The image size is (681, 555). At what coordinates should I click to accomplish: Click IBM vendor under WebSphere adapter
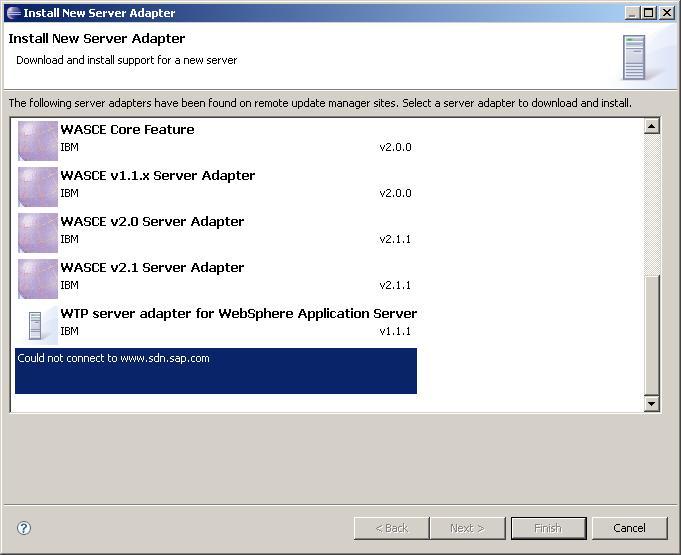point(69,331)
